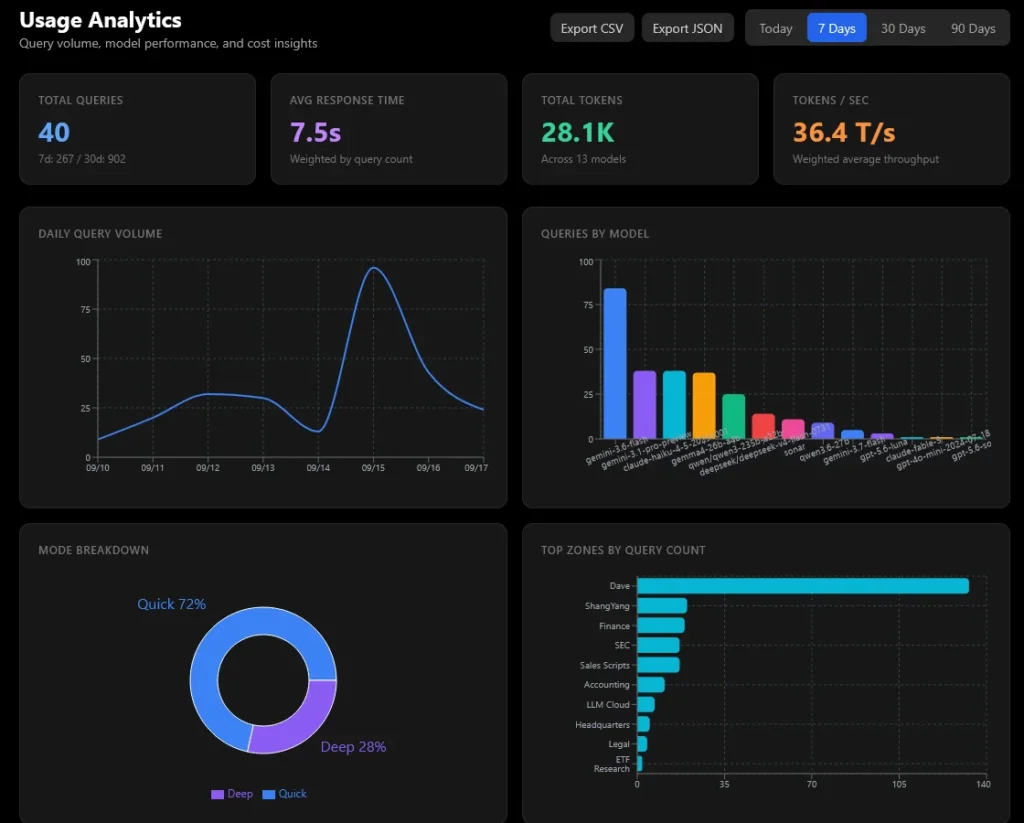
Task: Click the 'Quick 72%' donut label
Action: (171, 604)
